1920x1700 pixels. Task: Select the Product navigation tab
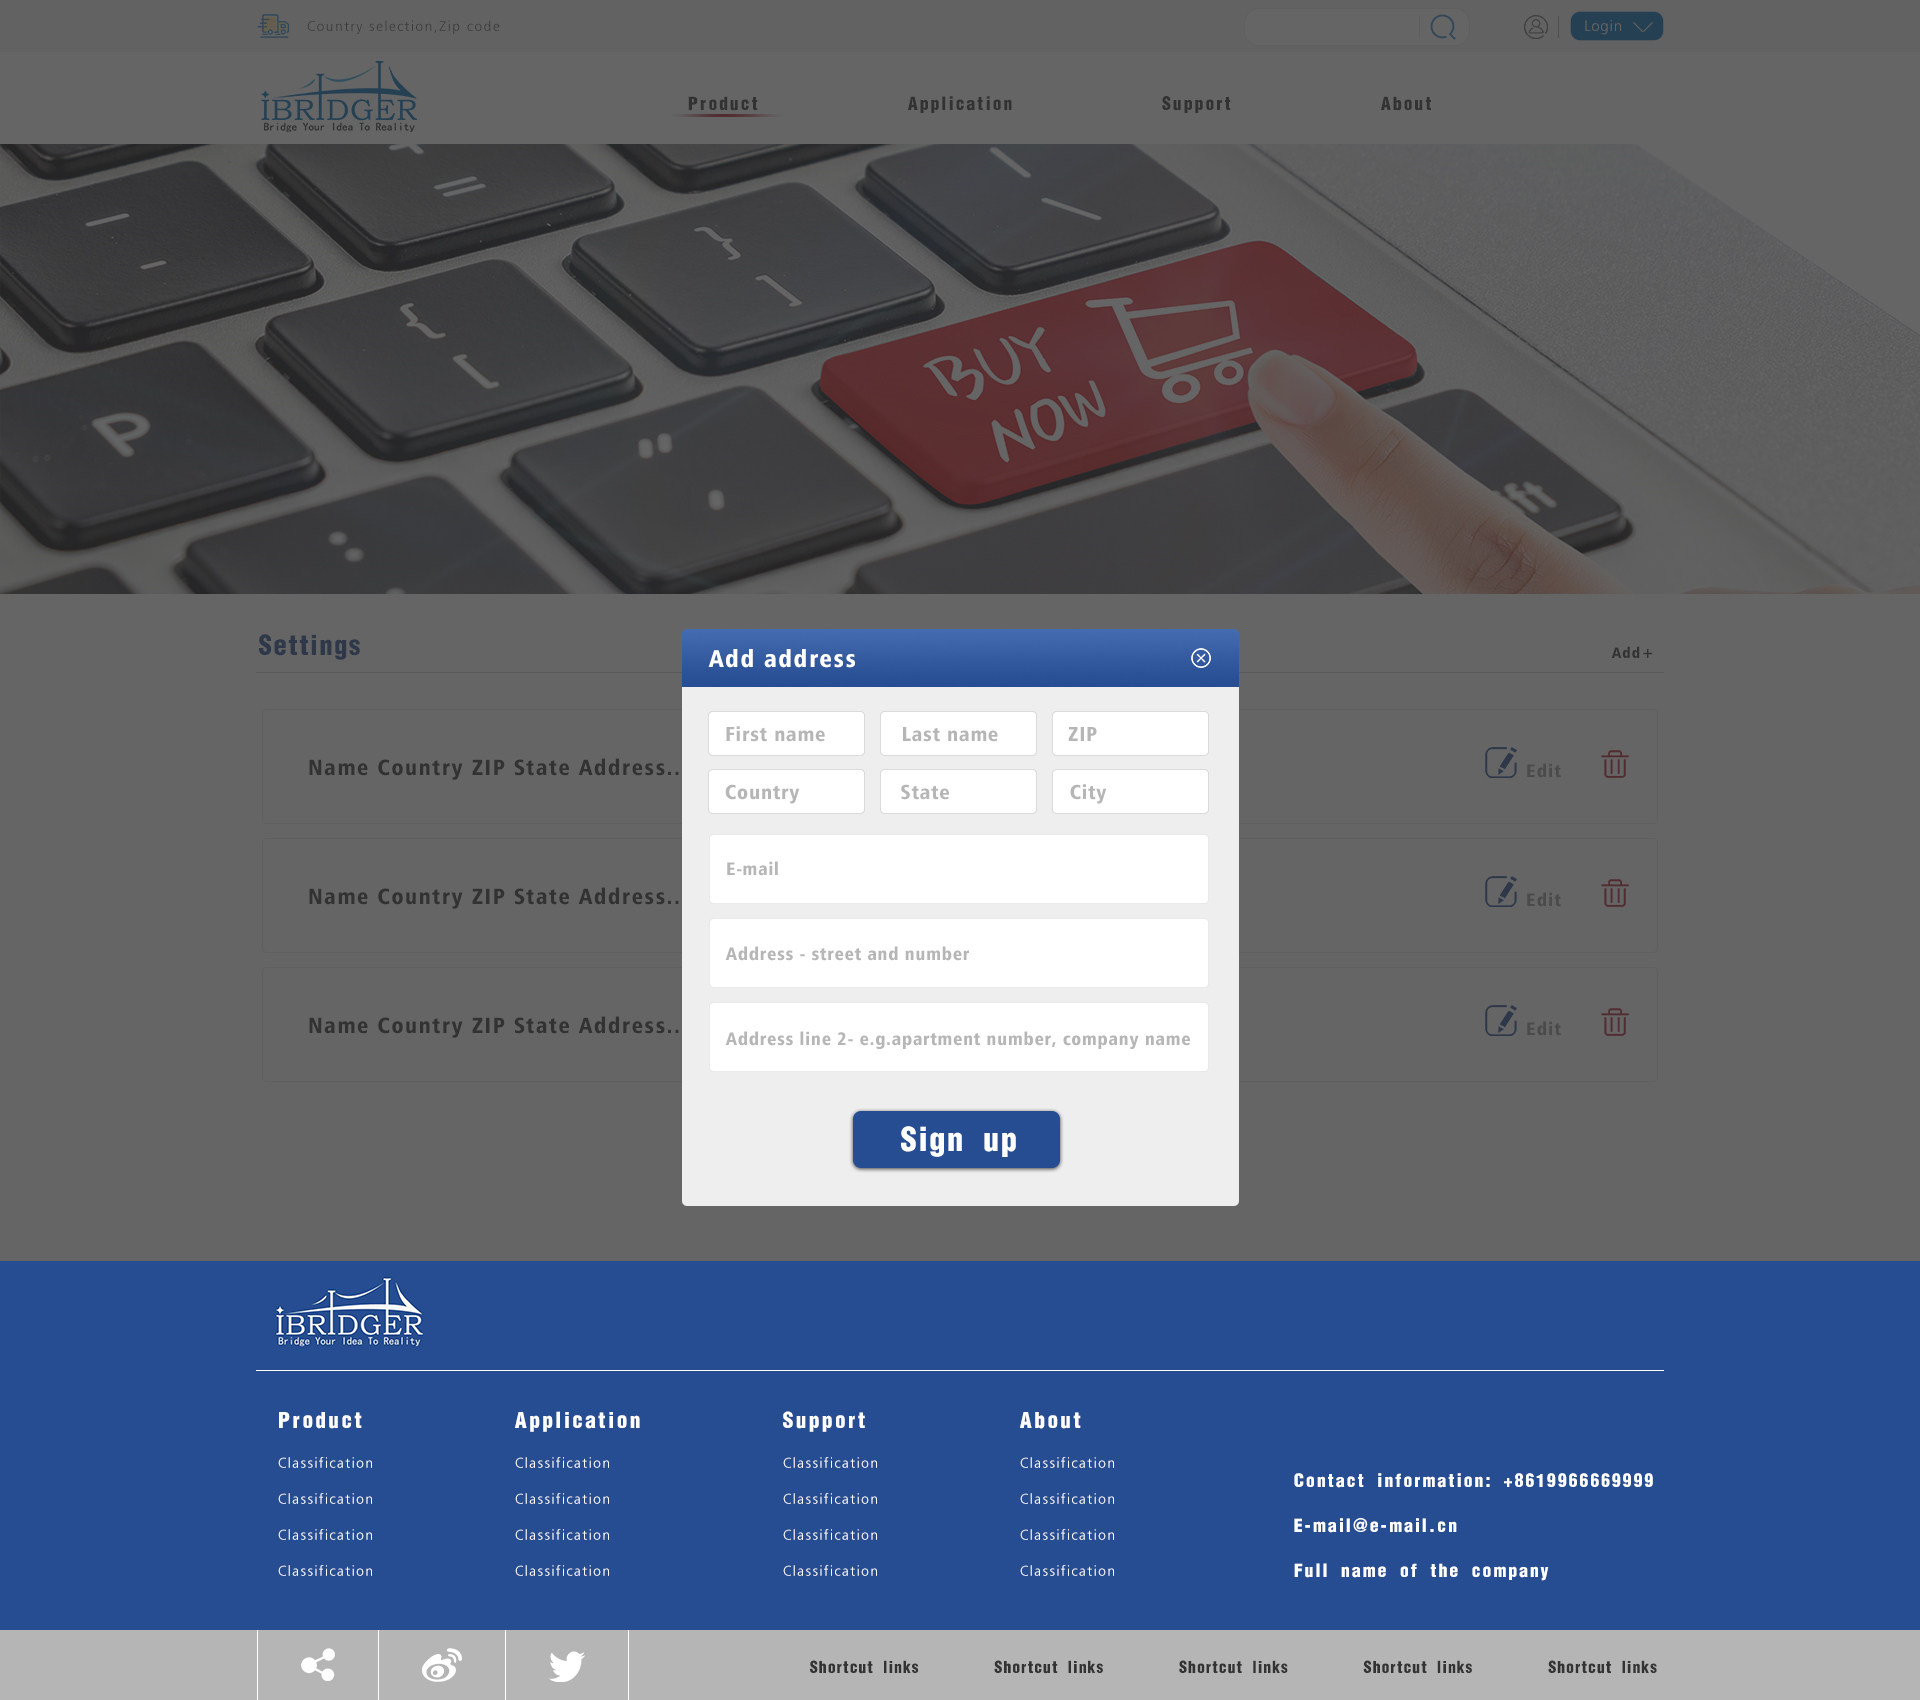tap(724, 102)
